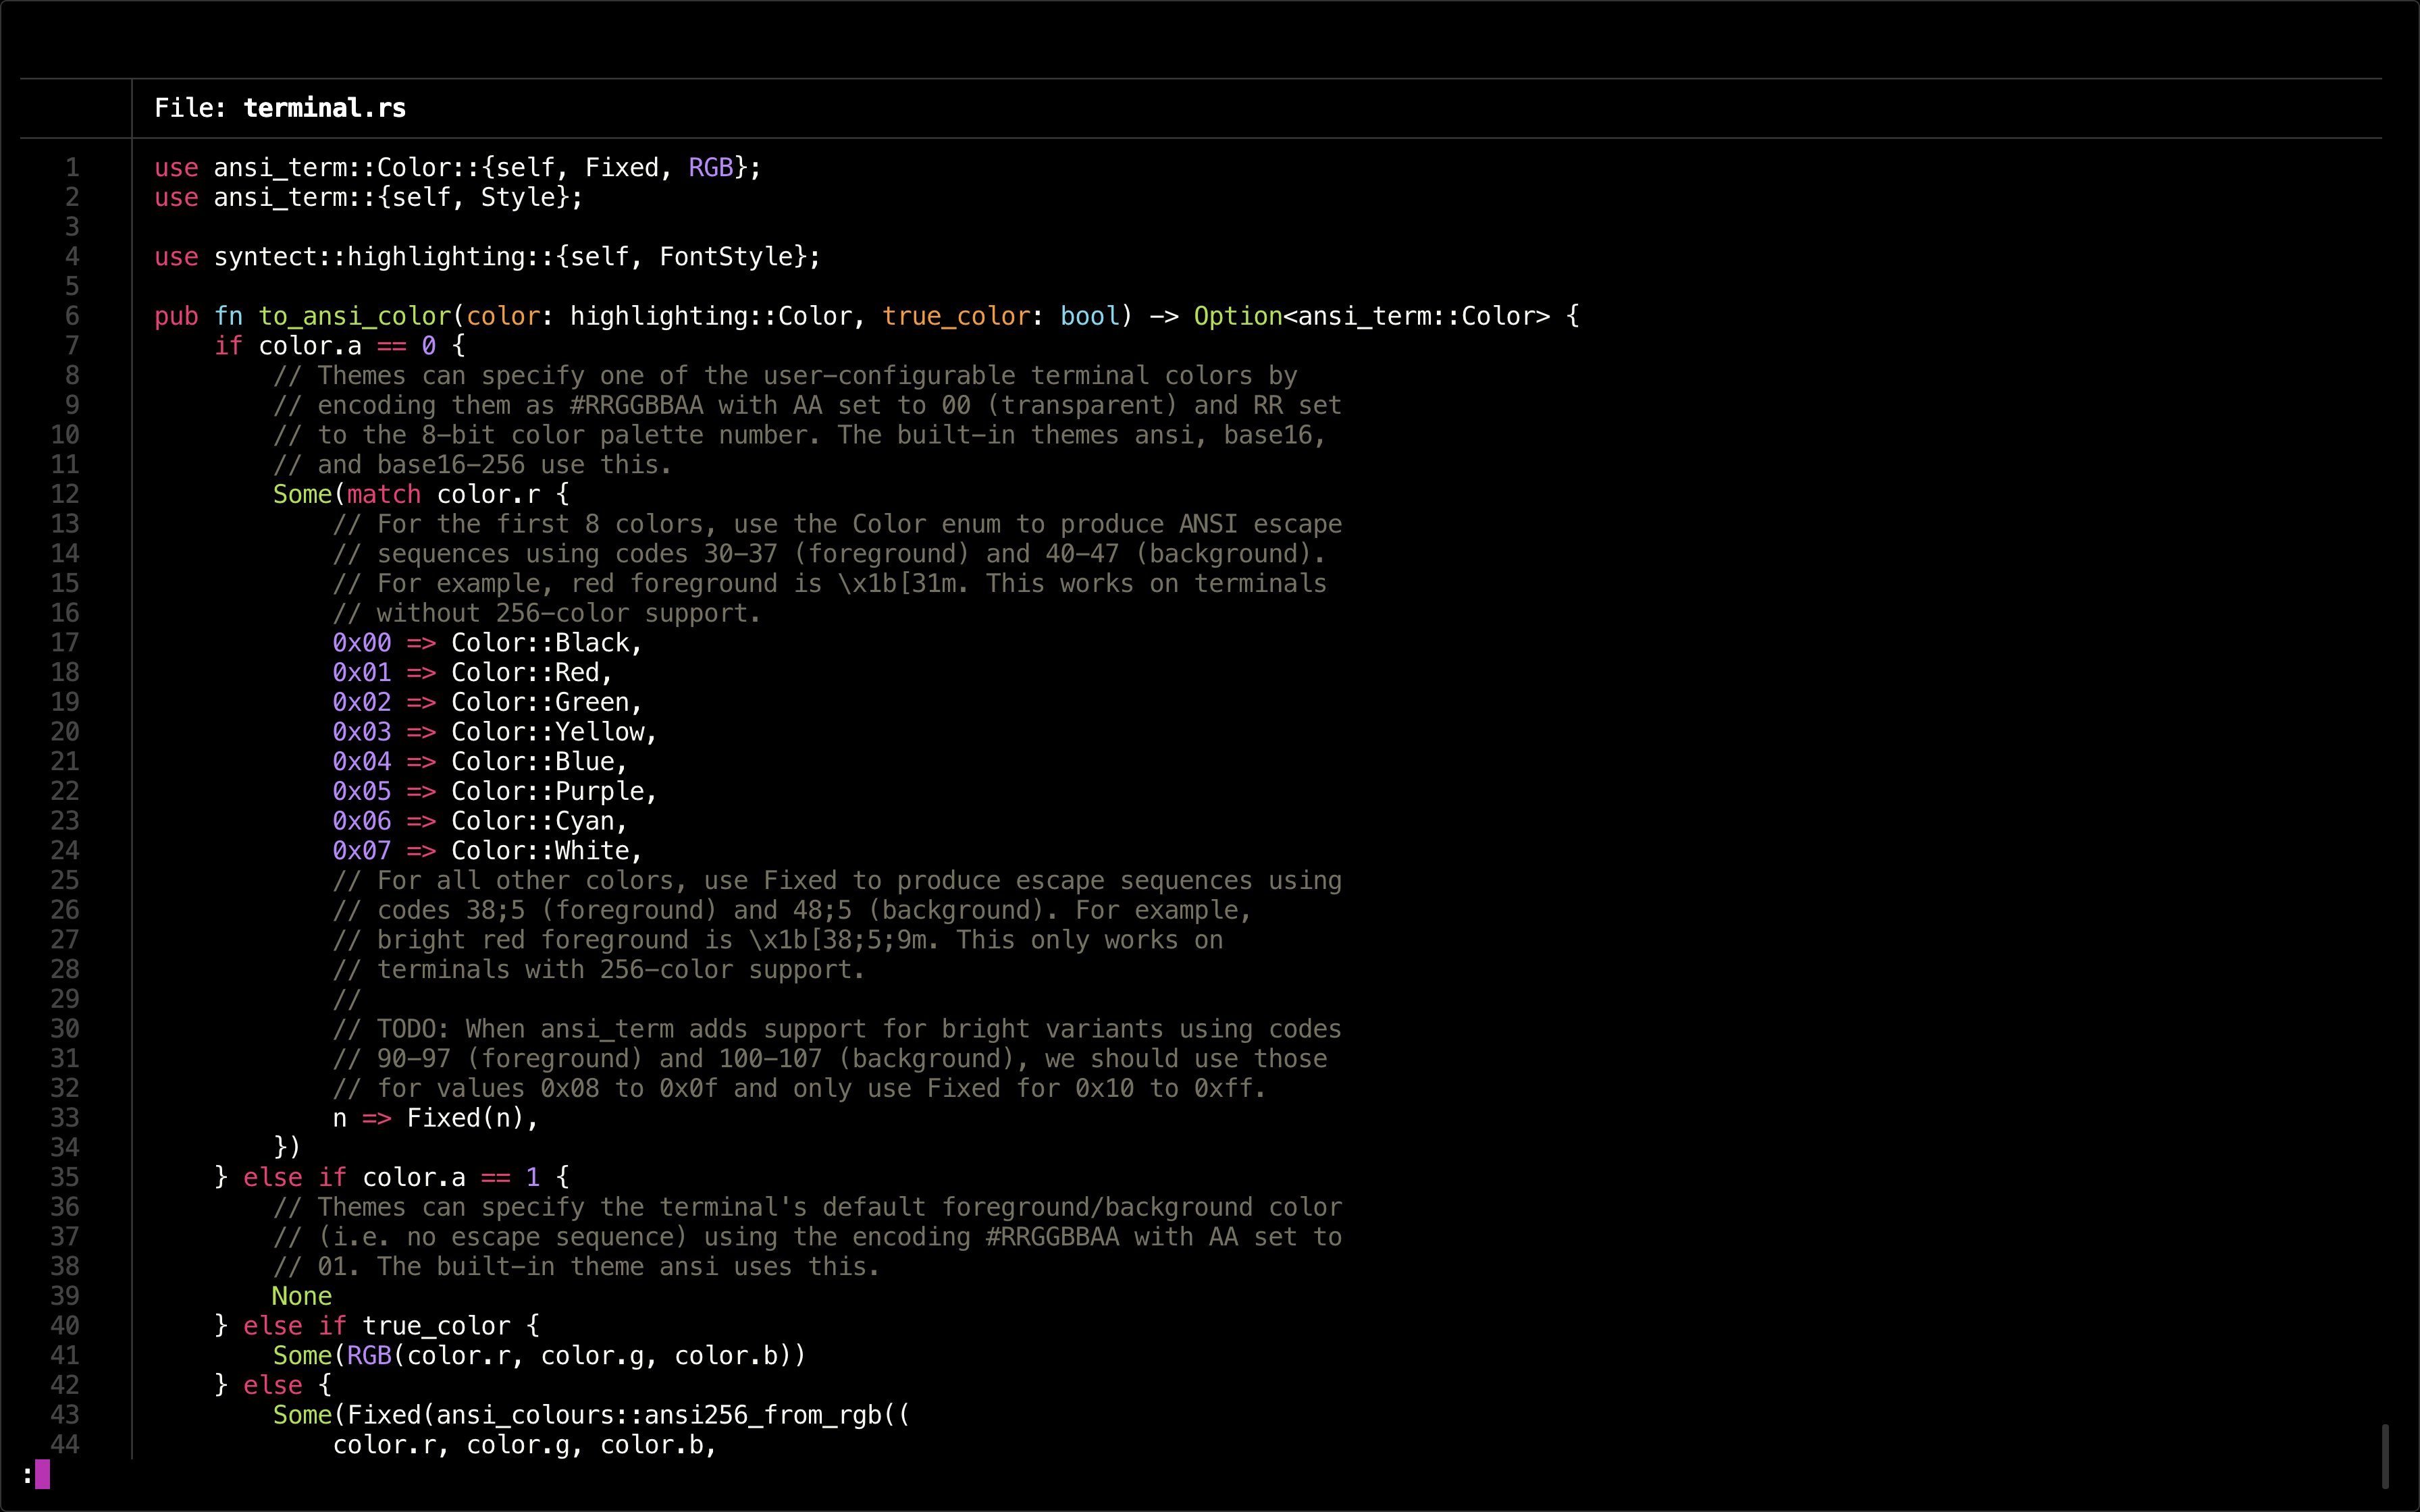The width and height of the screenshot is (2420, 1512).
Task: Click the terminal.rs filename in header
Action: coord(324,108)
